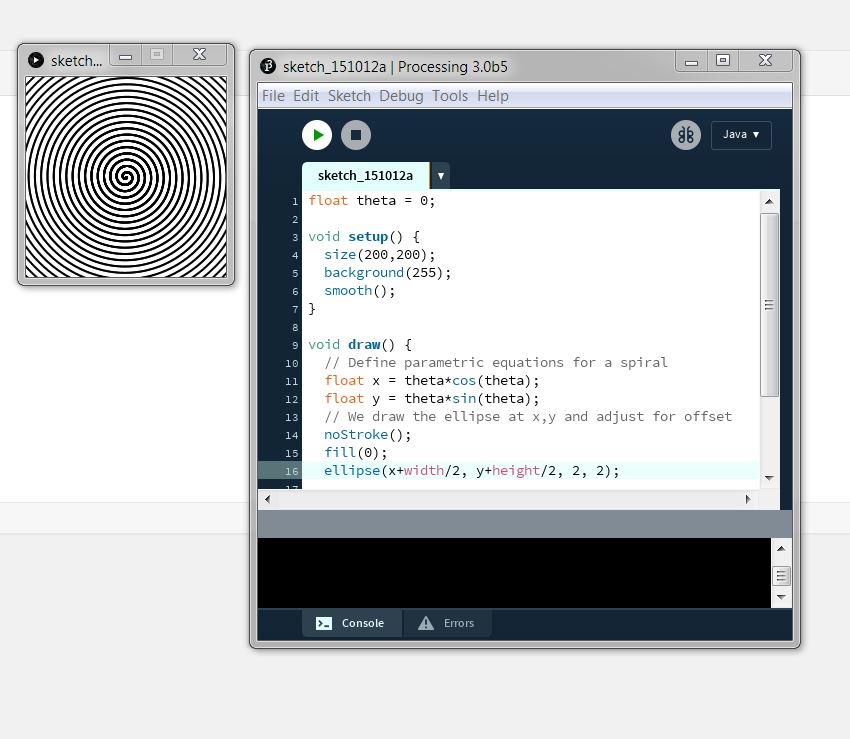Viewport: 850px width, 739px height.
Task: Open the Sketch menu
Action: tap(349, 96)
